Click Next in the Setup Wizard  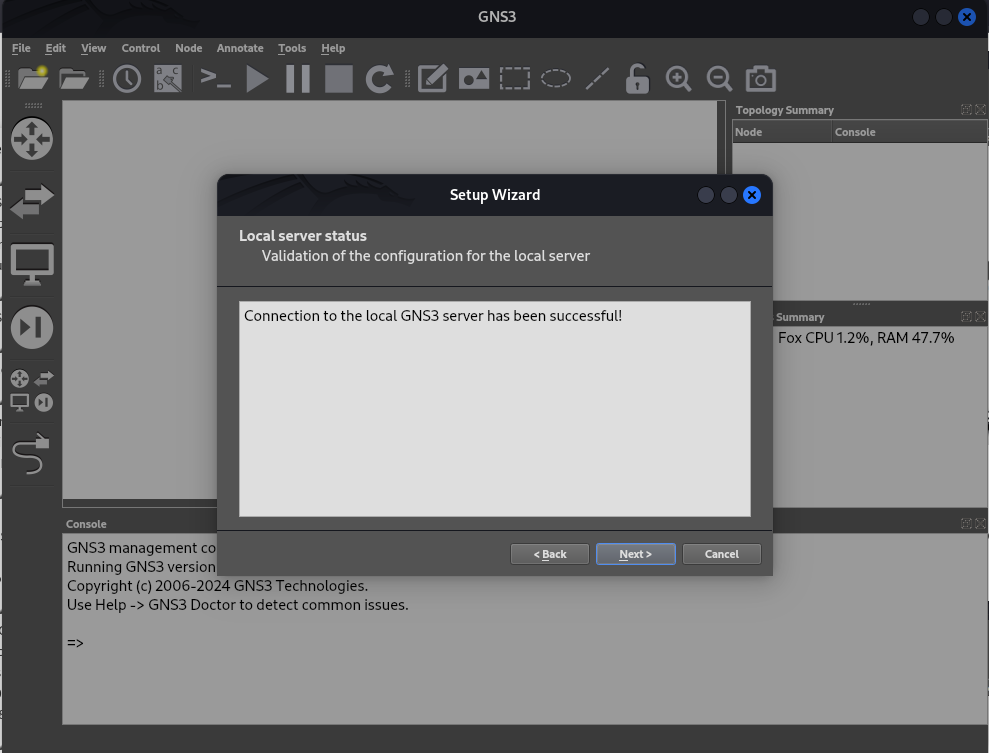(x=636, y=554)
